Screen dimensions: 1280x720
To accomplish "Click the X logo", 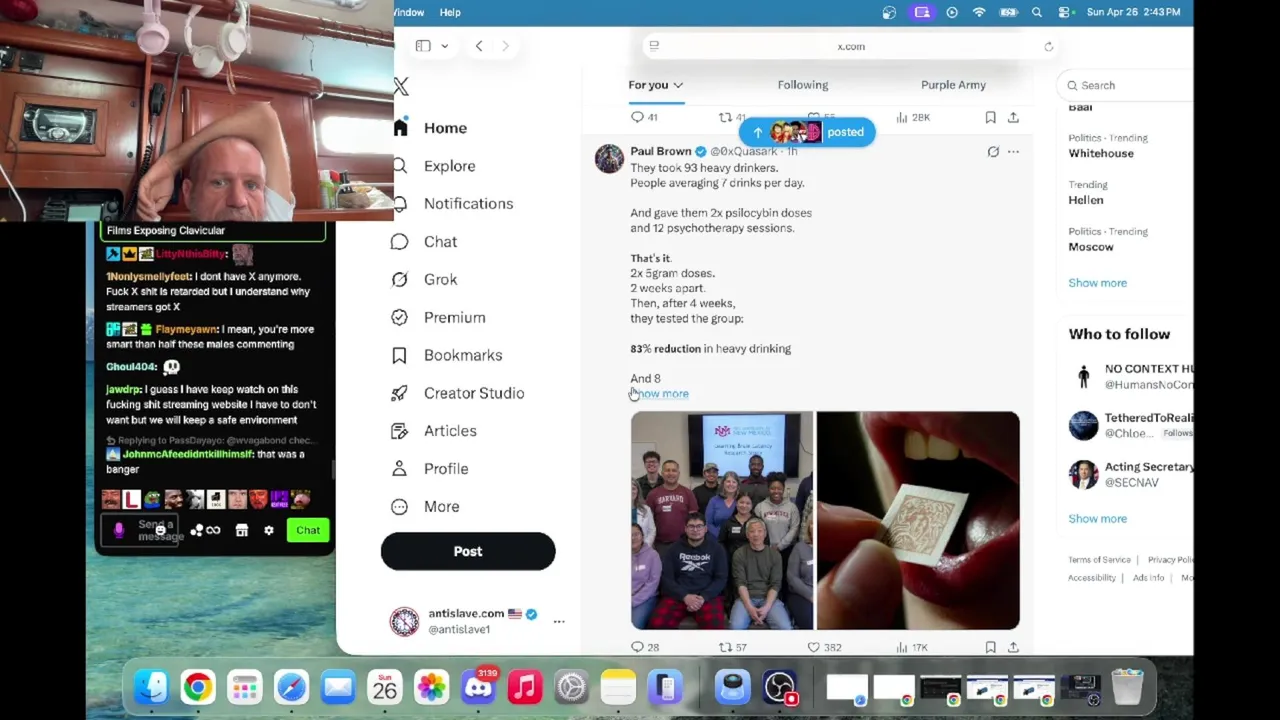I will click(401, 87).
